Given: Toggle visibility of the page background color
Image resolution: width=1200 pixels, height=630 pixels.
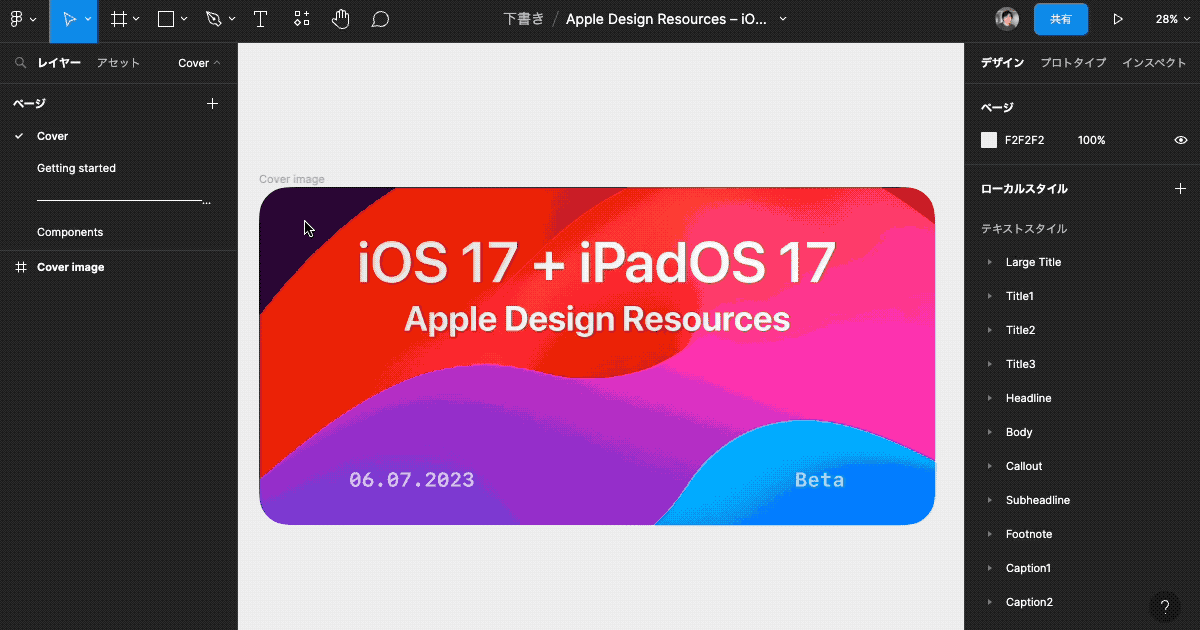Looking at the screenshot, I should 1181,139.
